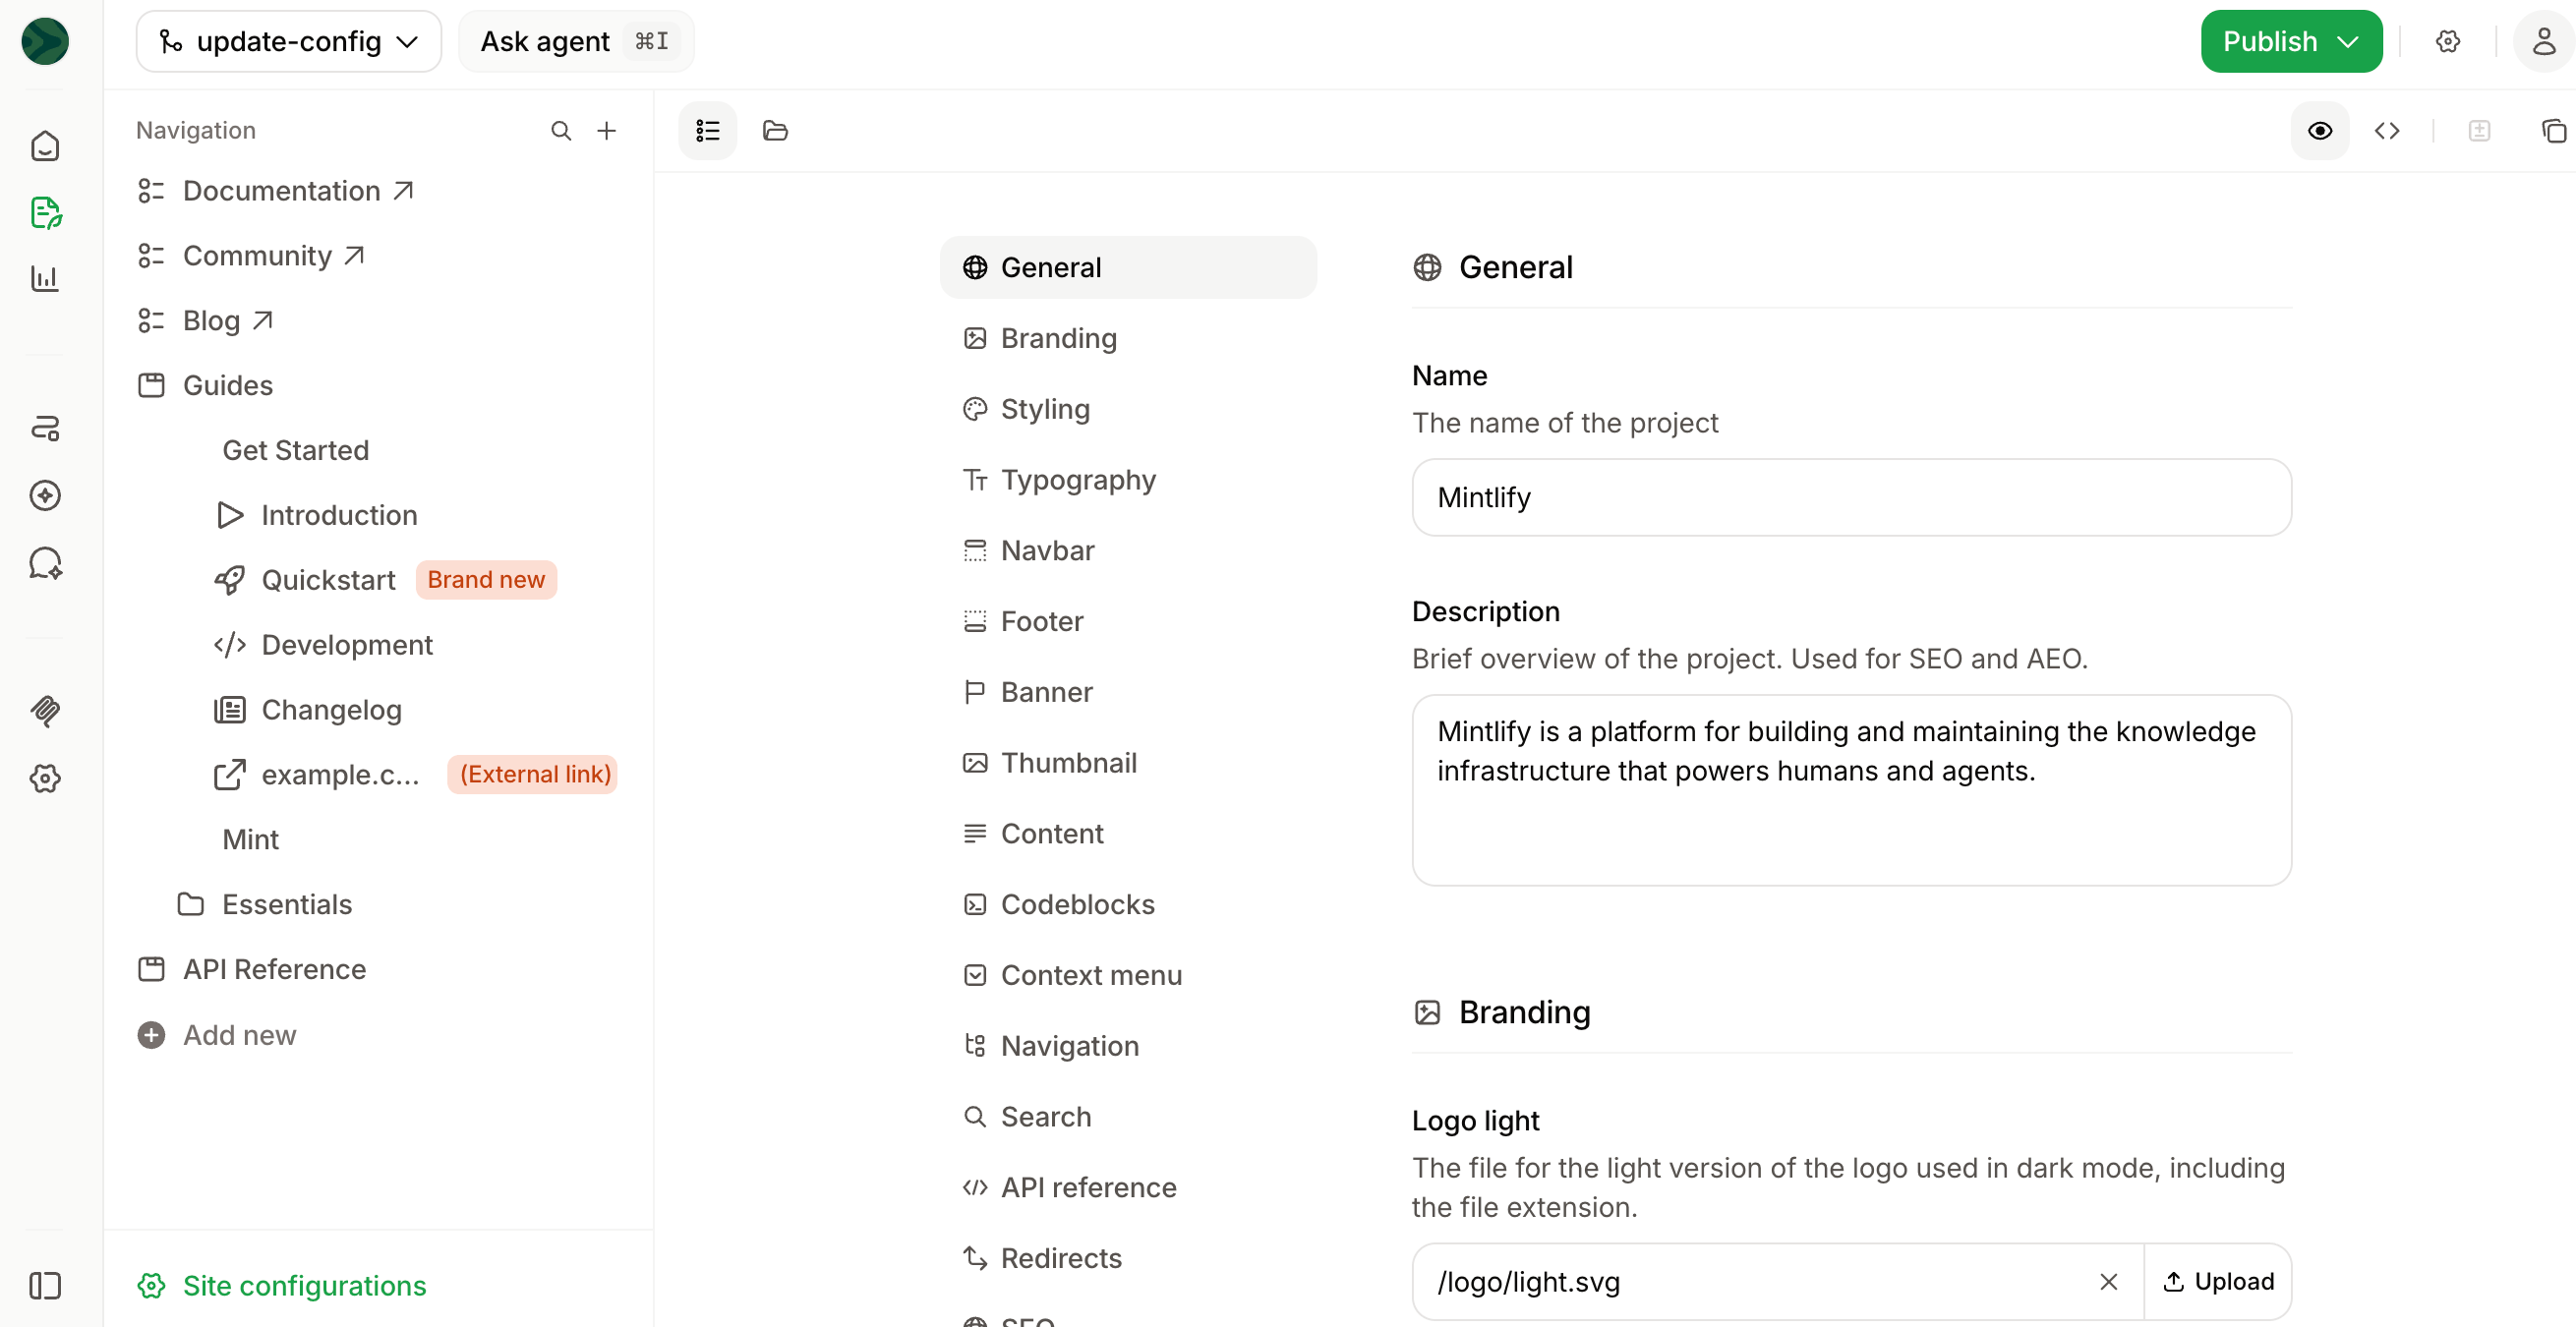This screenshot has height=1327, width=2576.
Task: Click Add new in navigation
Action: click(x=217, y=1035)
